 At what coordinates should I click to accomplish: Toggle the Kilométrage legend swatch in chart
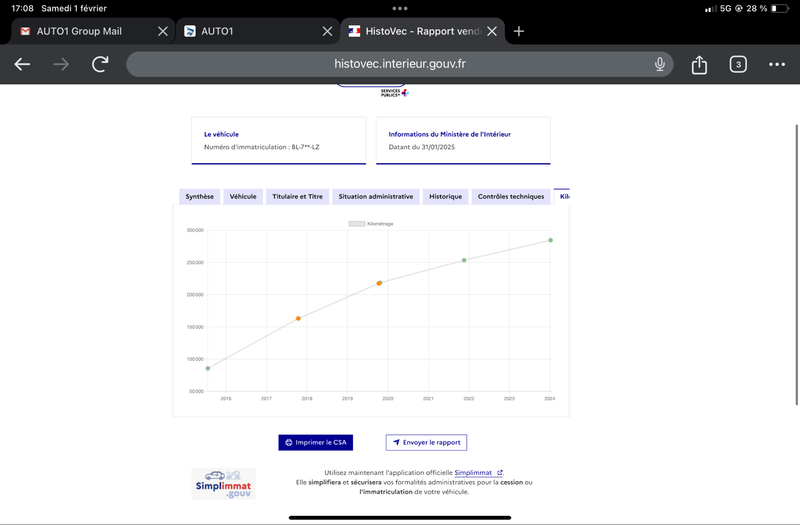[357, 223]
